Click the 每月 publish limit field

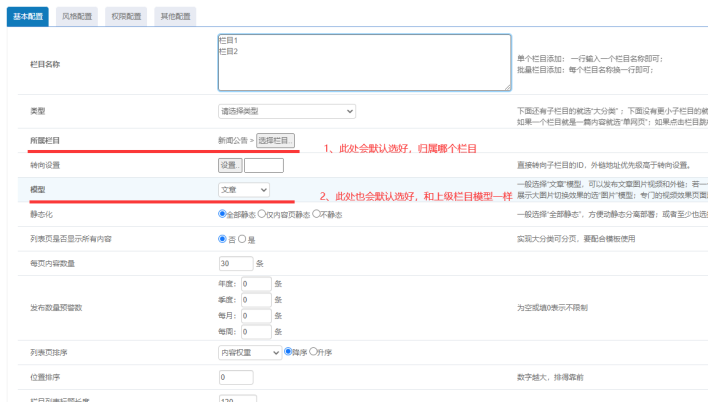256,314
